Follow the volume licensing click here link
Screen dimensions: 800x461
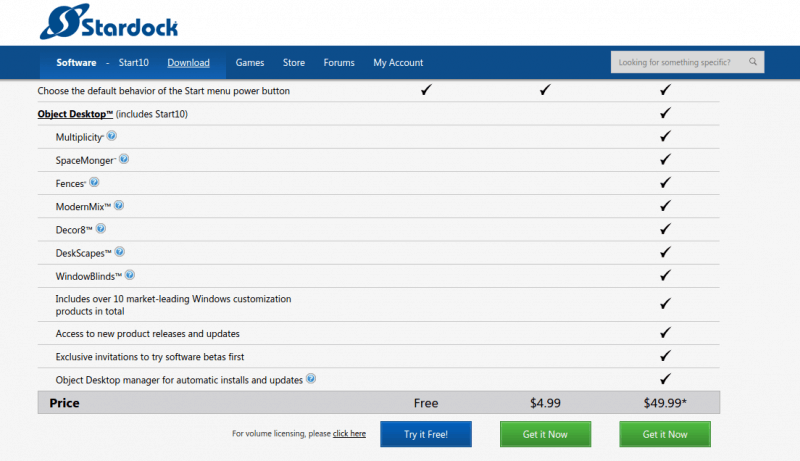349,434
